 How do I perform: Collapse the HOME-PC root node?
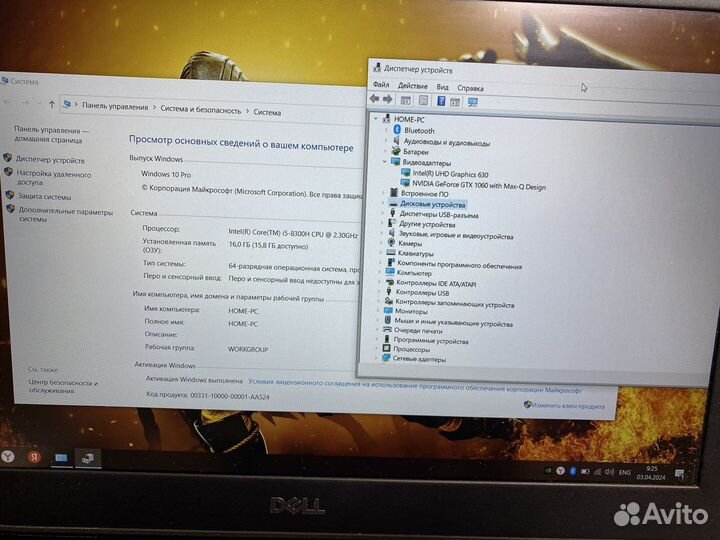[x=376, y=118]
